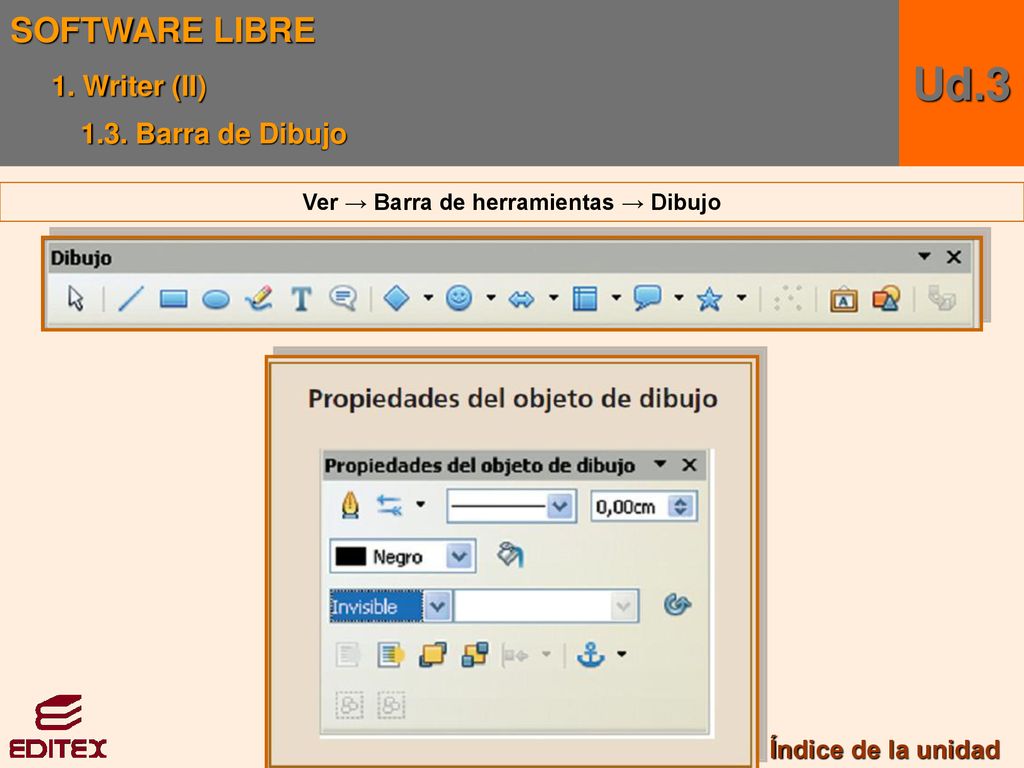The image size is (1024, 768).
Task: Close Propiedades del objeto de dibujo toolbar
Action: click(689, 465)
